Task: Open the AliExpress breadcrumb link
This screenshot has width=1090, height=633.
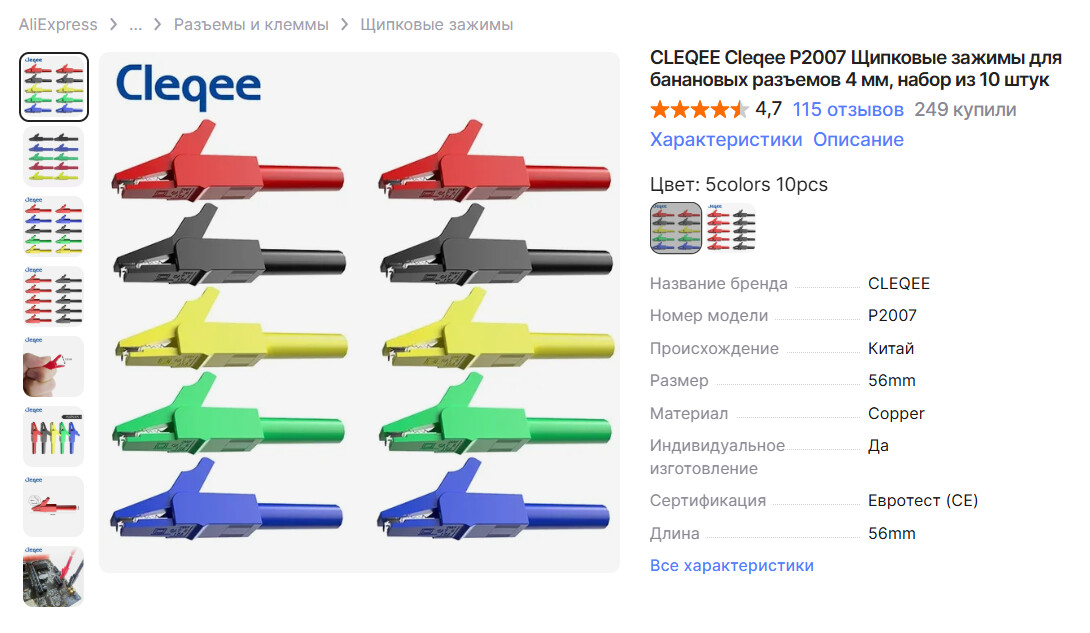Action: (x=58, y=25)
